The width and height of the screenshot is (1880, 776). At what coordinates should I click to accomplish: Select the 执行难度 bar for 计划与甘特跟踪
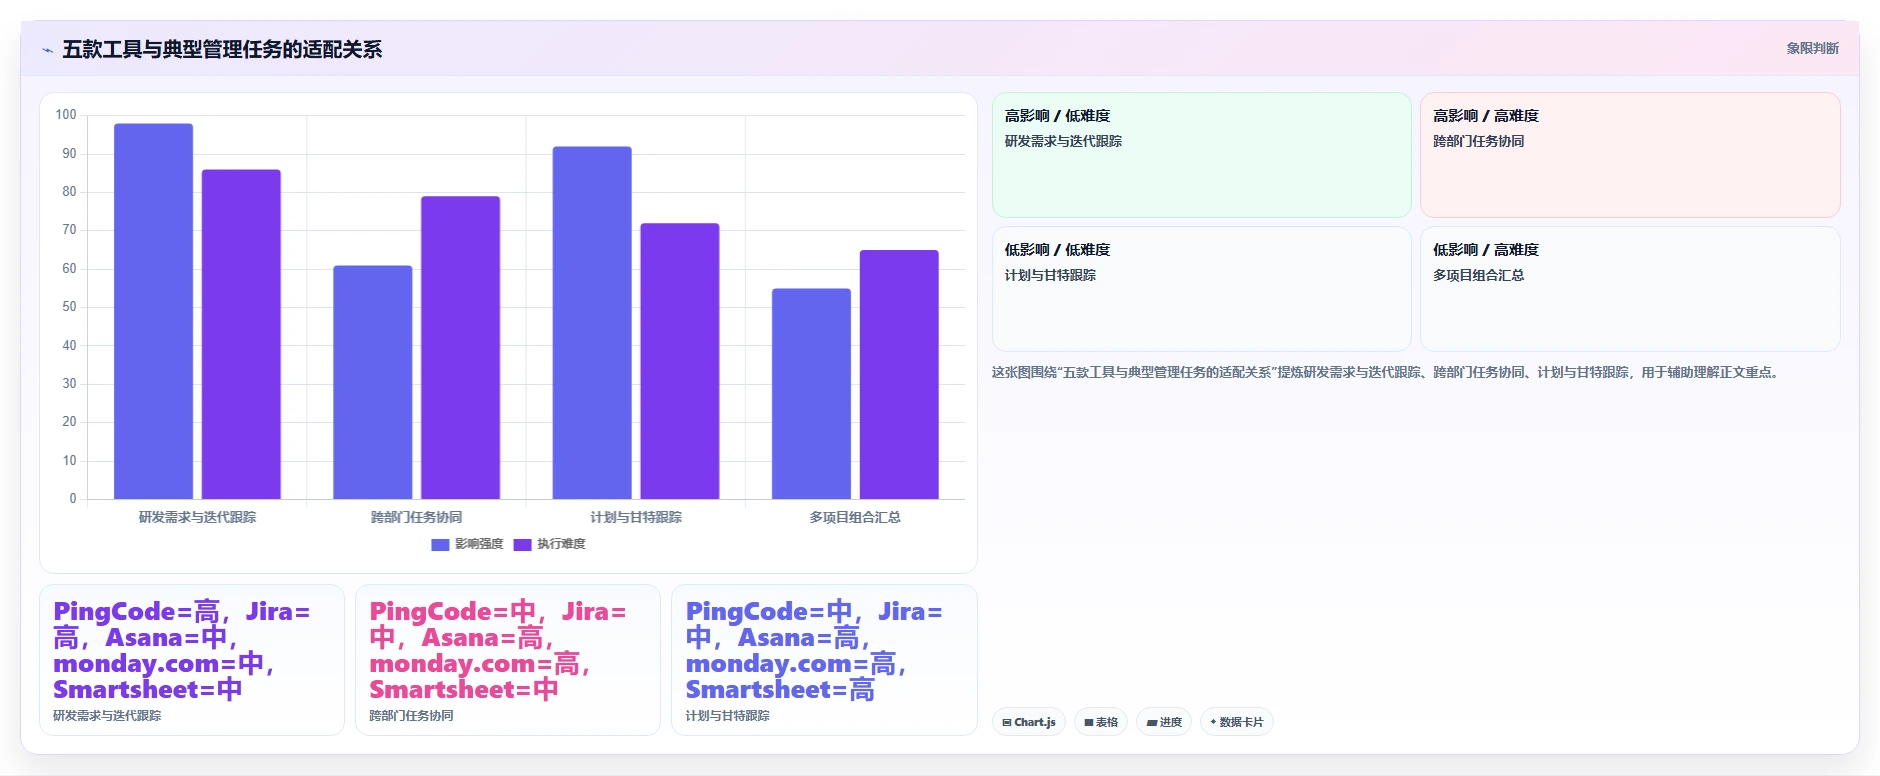(680, 361)
